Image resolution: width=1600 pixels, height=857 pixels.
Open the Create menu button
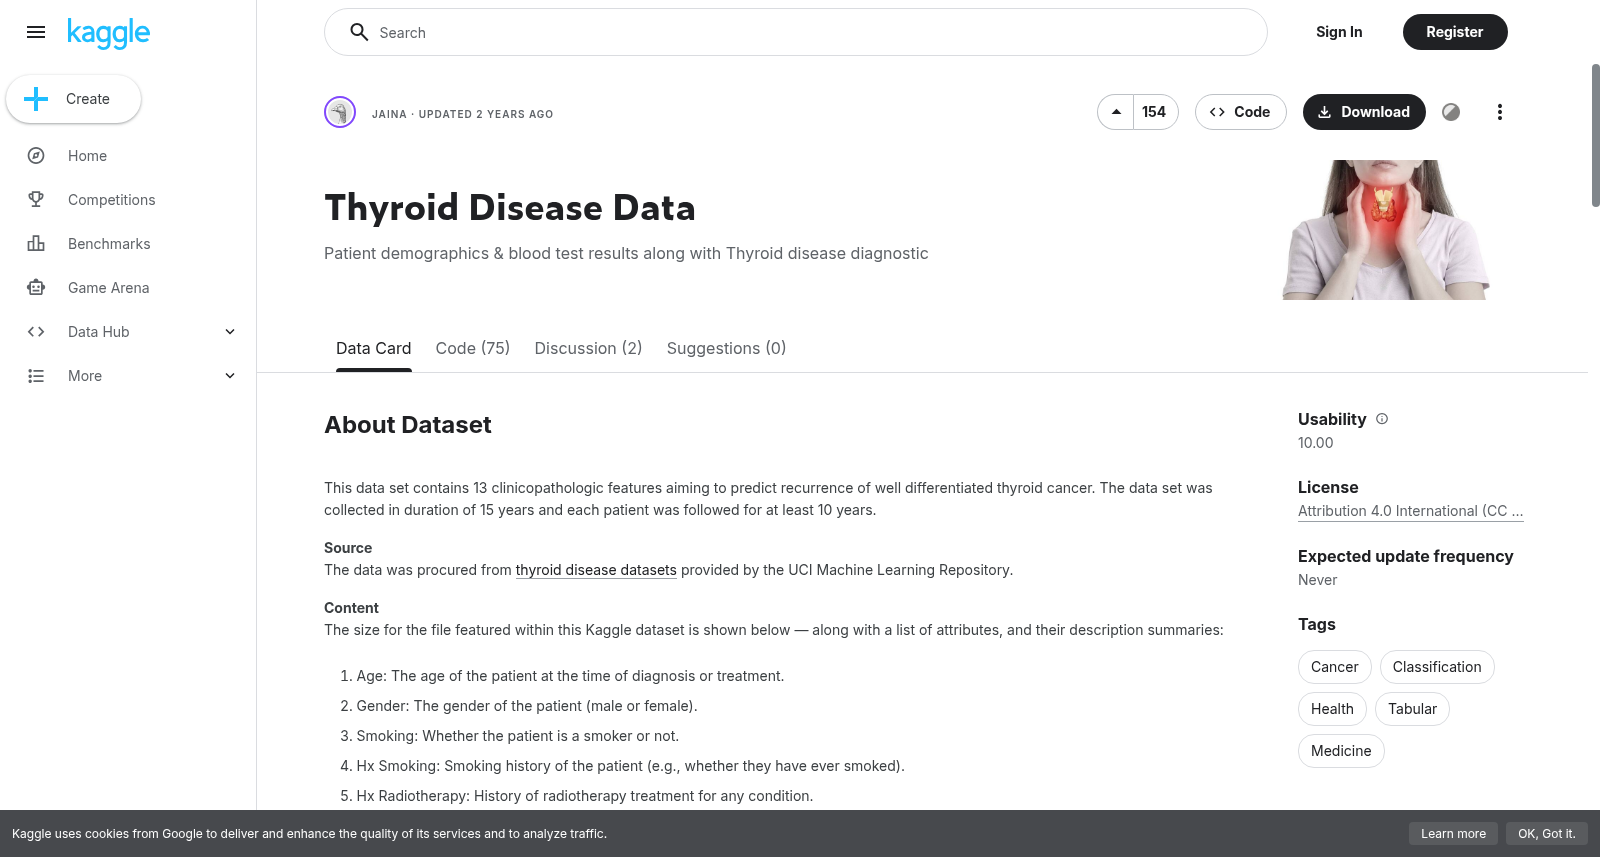tap(73, 99)
